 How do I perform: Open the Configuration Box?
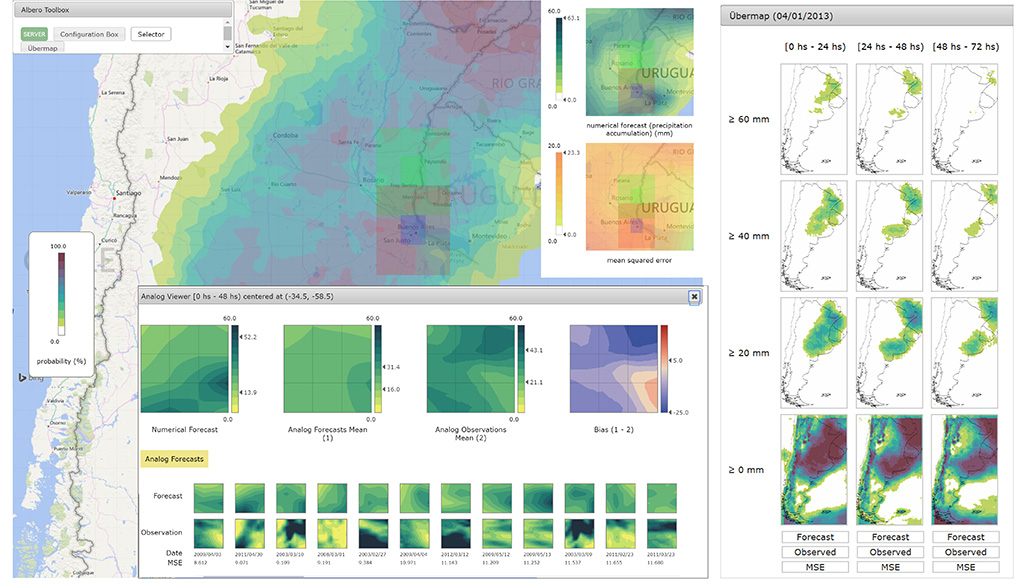click(89, 34)
